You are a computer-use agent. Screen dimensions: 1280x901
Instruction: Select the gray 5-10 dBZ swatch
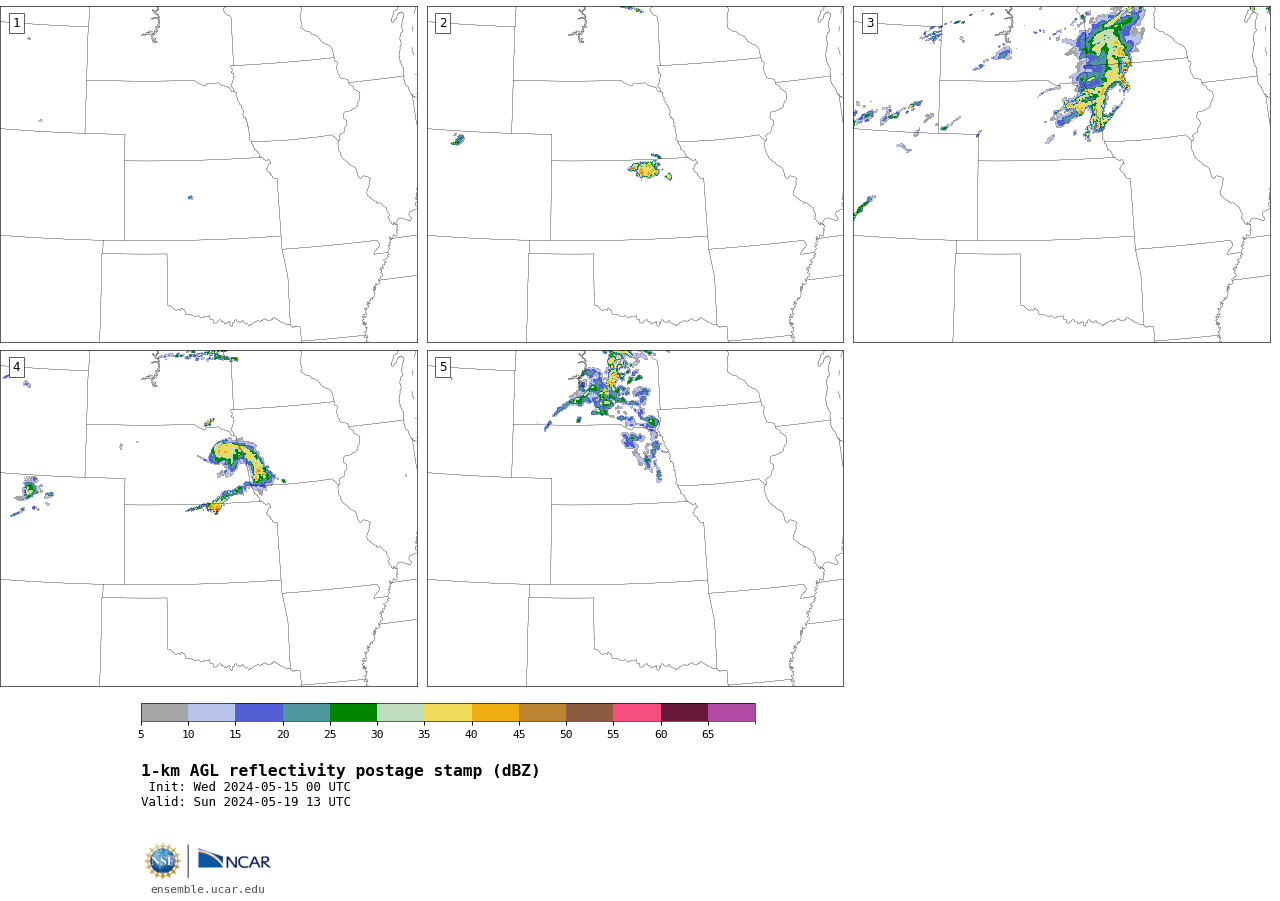(x=164, y=713)
